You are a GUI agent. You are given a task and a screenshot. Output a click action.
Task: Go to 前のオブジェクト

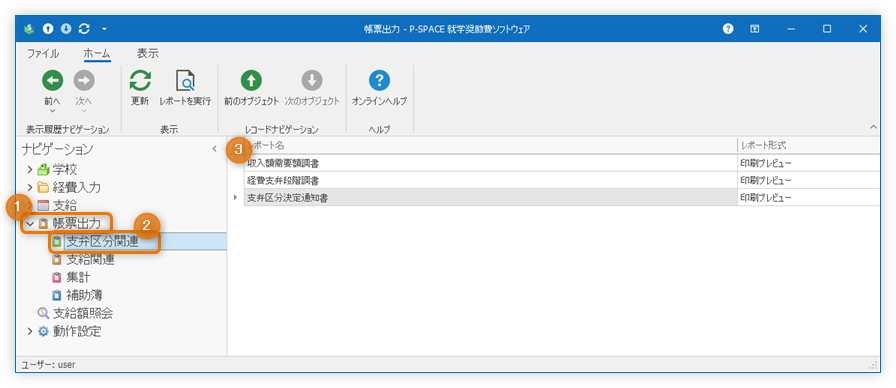pos(251,89)
